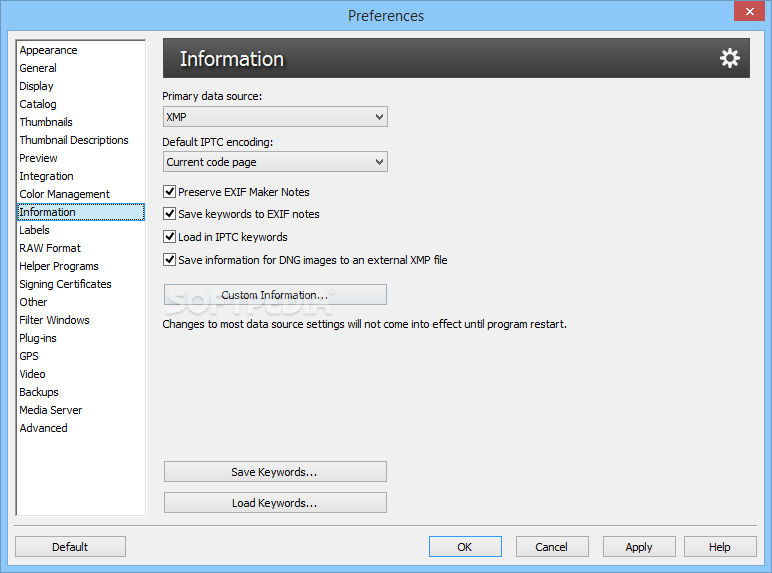Image resolution: width=772 pixels, height=573 pixels.
Task: Go to GPS preferences section
Action: tap(29, 356)
